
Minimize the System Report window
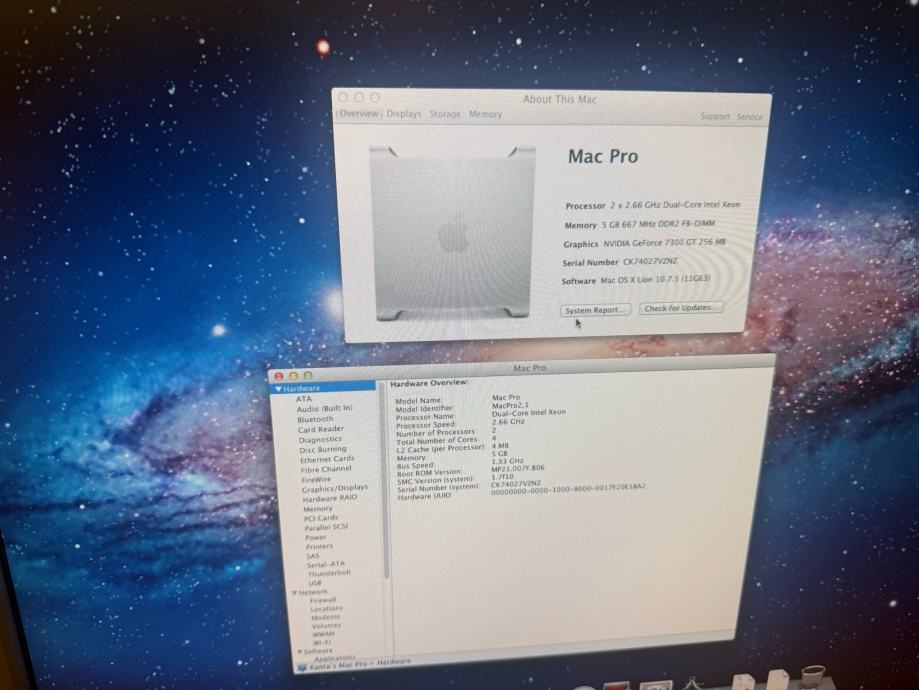click(294, 375)
